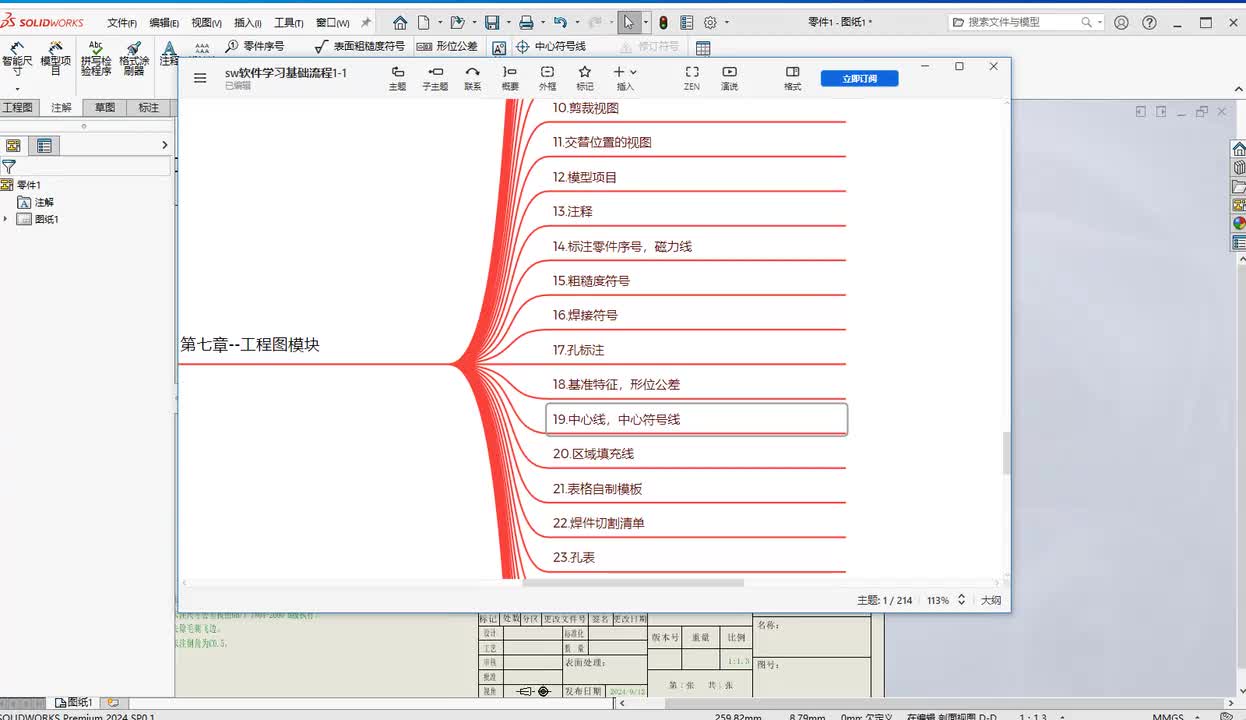Switch to the 草图 tab

pyautogui.click(x=105, y=108)
